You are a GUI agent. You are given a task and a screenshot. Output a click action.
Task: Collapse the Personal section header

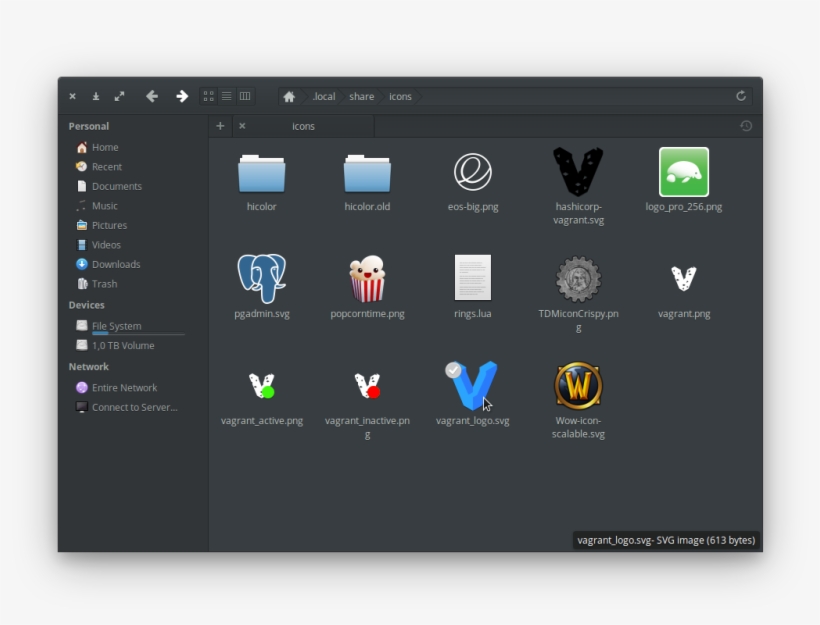[x=88, y=126]
